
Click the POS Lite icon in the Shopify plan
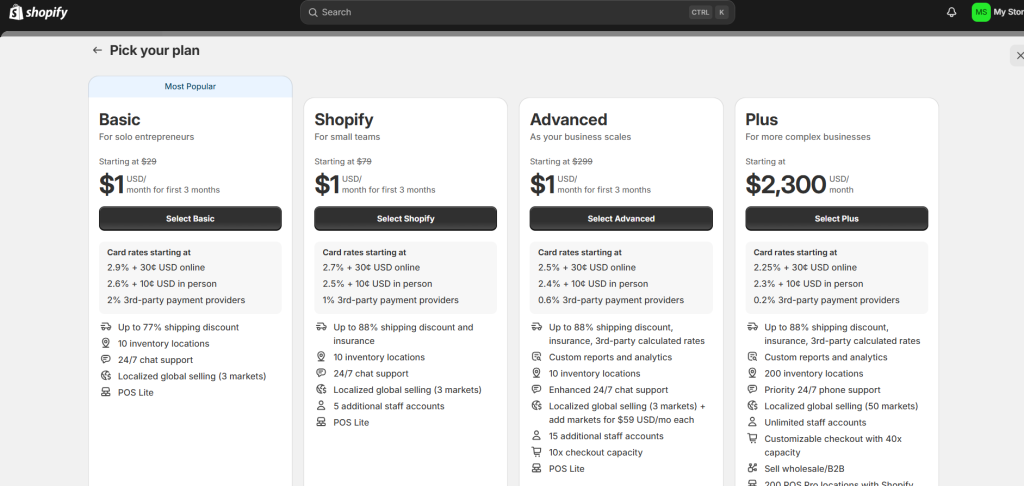[x=321, y=423]
